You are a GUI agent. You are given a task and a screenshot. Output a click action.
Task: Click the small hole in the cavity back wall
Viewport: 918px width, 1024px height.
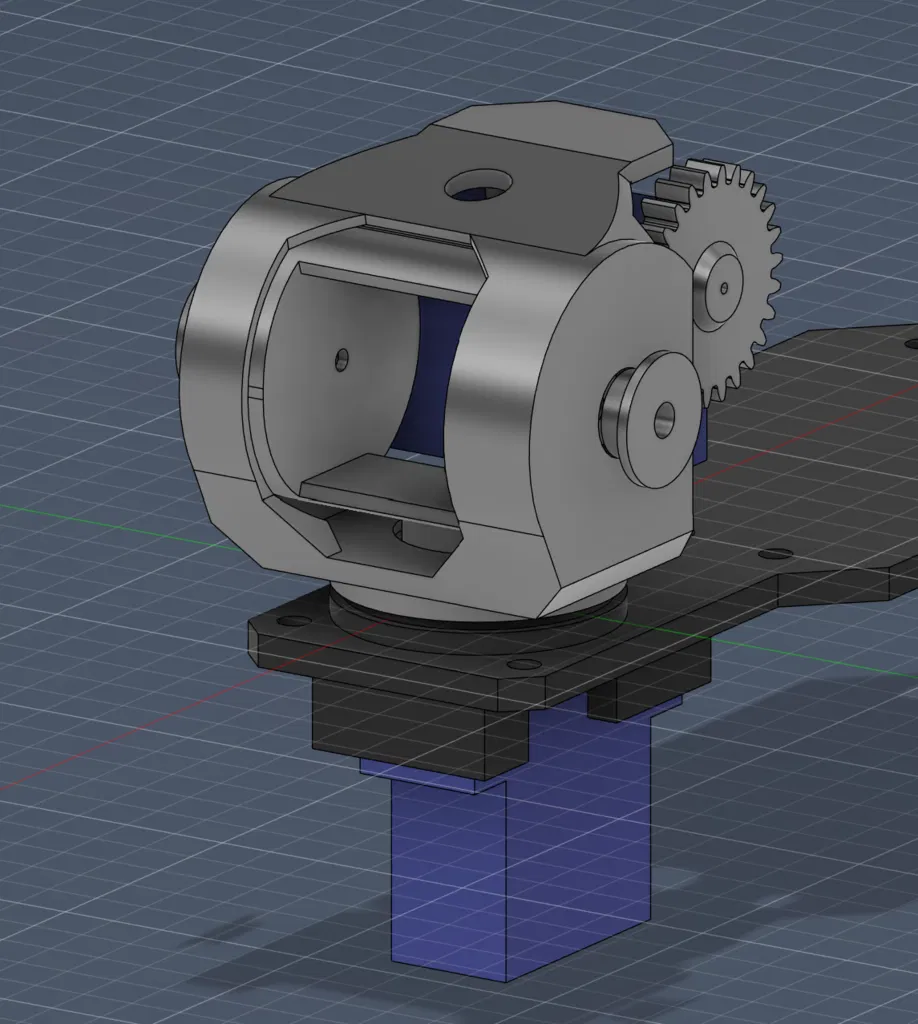[342, 359]
